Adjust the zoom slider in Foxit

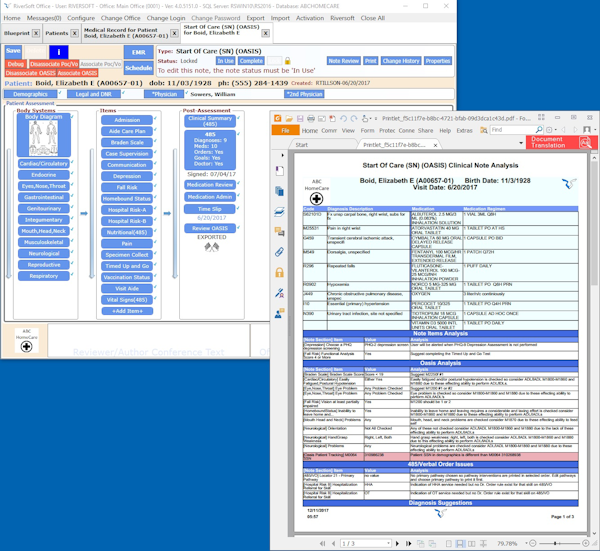click(555, 543)
